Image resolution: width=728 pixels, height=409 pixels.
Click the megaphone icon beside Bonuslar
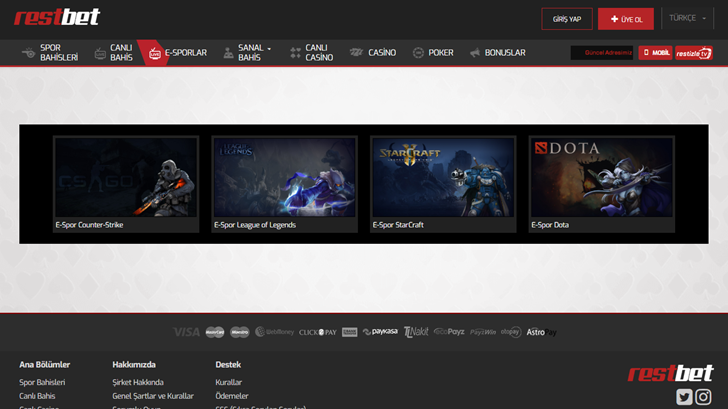(x=474, y=53)
